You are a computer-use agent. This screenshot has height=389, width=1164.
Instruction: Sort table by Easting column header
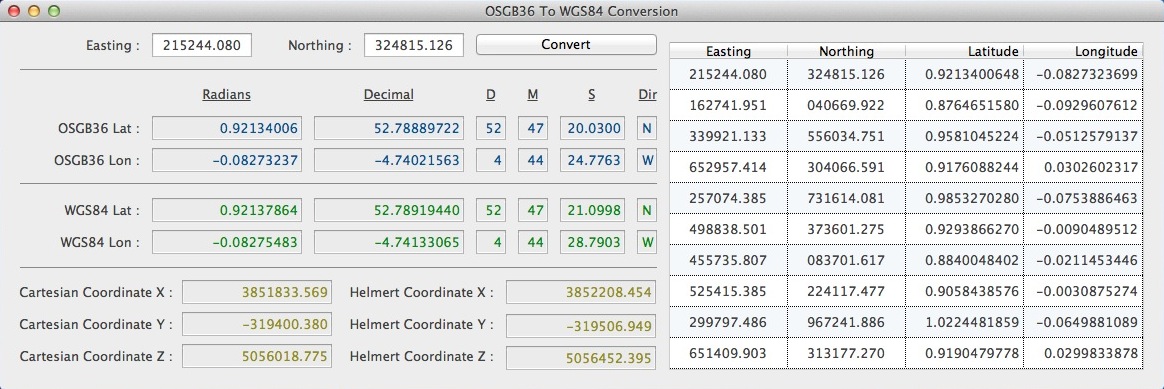point(728,51)
